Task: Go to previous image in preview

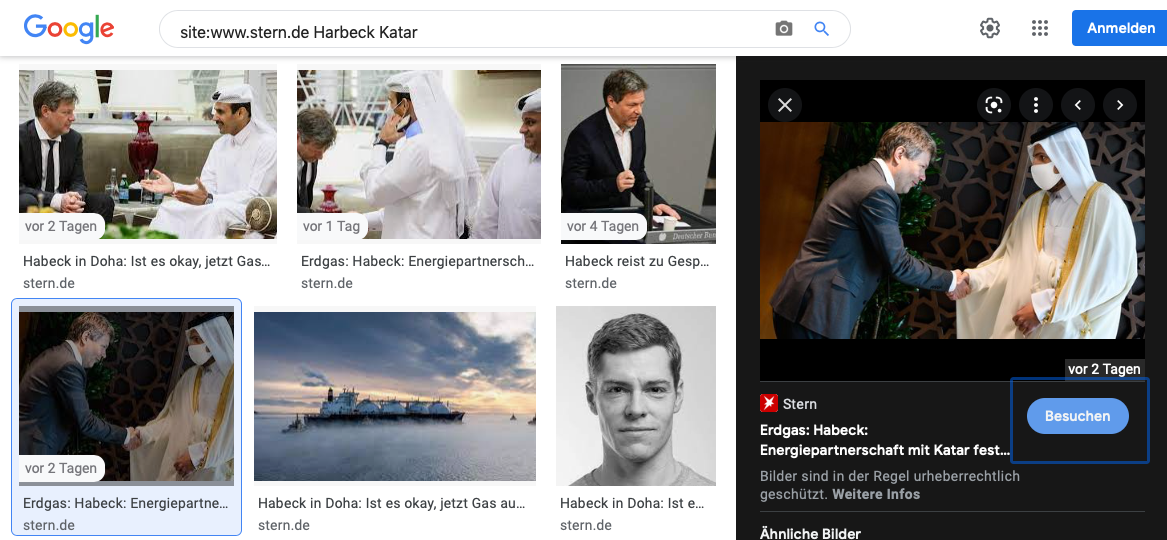Action: [1078, 105]
